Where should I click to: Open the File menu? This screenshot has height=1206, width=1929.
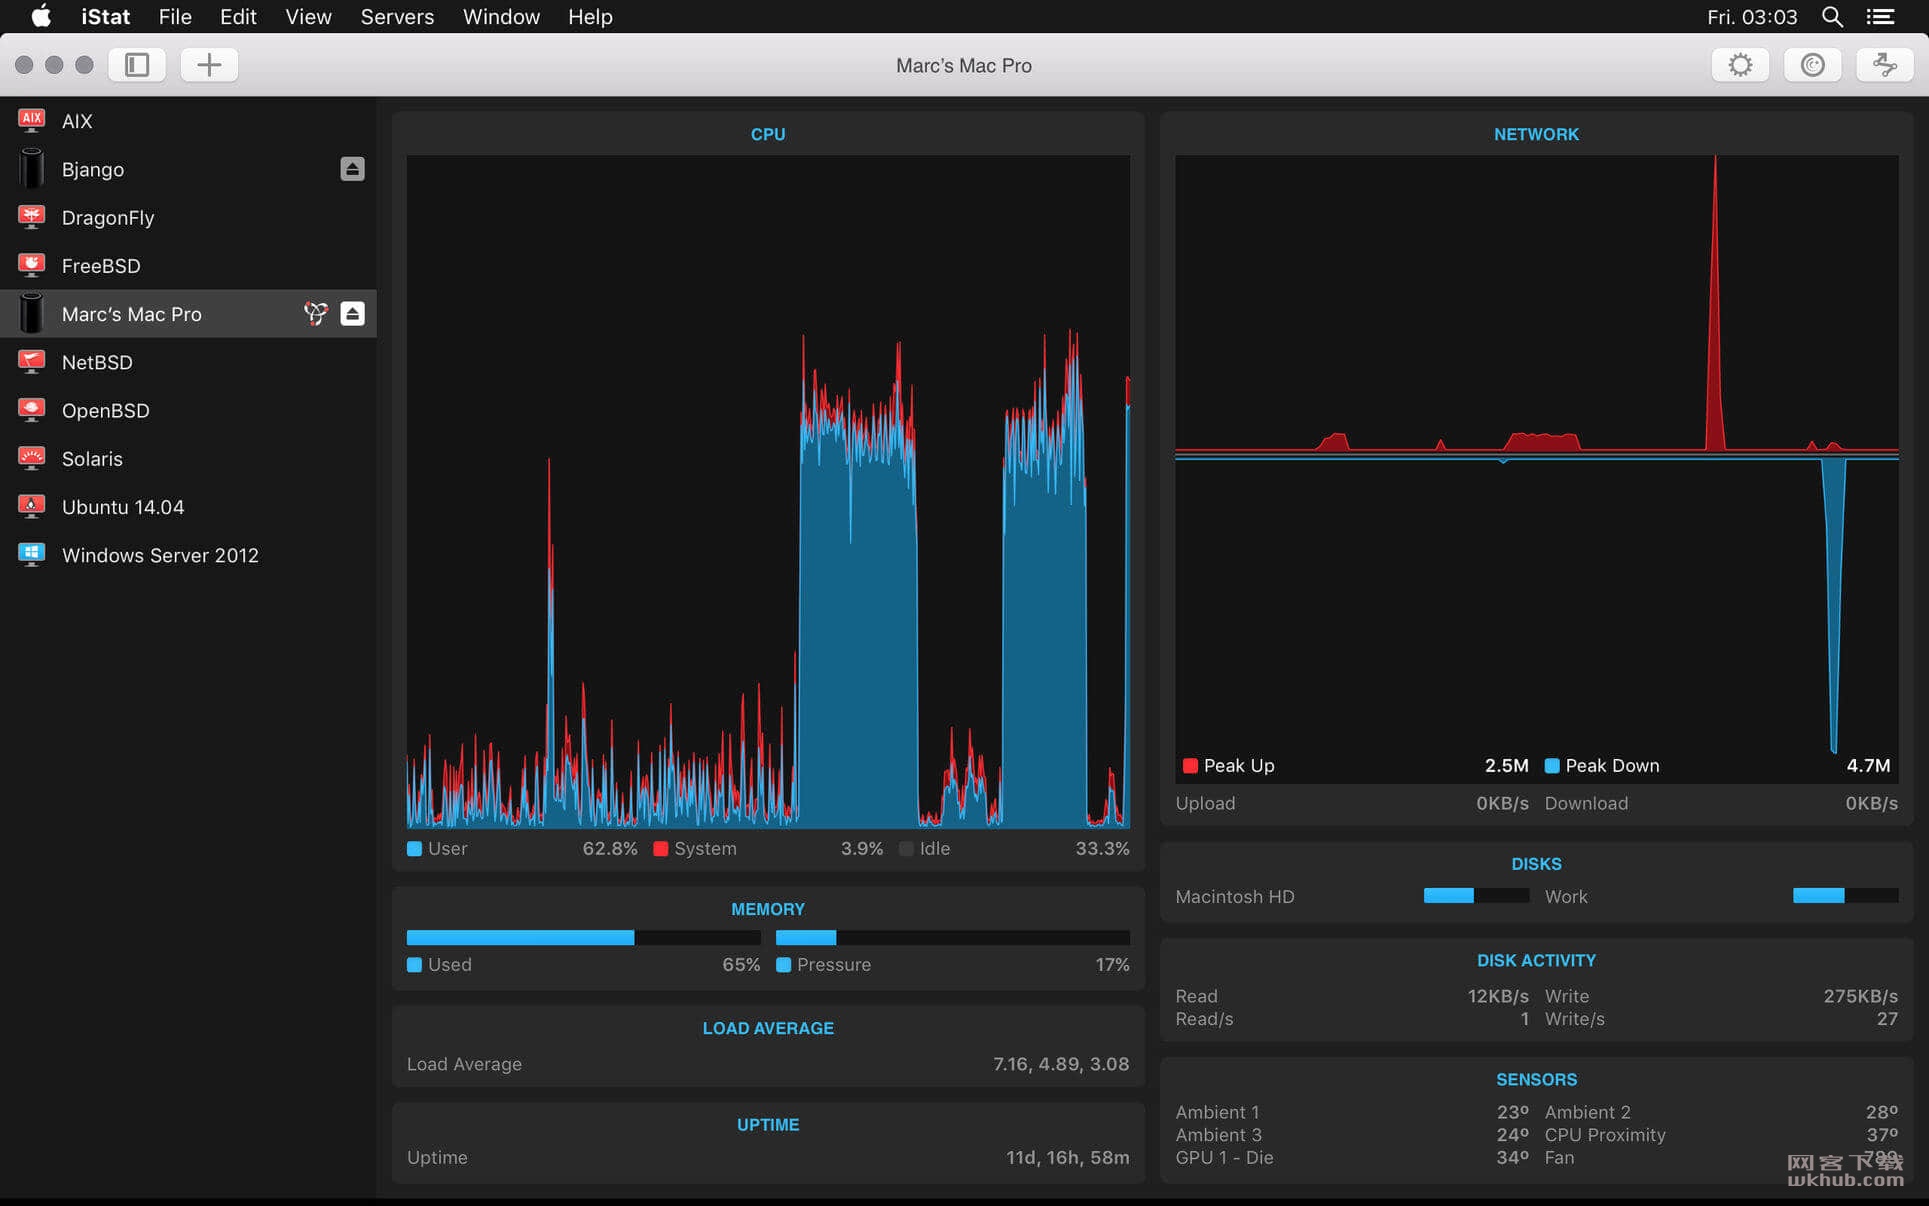coord(175,16)
